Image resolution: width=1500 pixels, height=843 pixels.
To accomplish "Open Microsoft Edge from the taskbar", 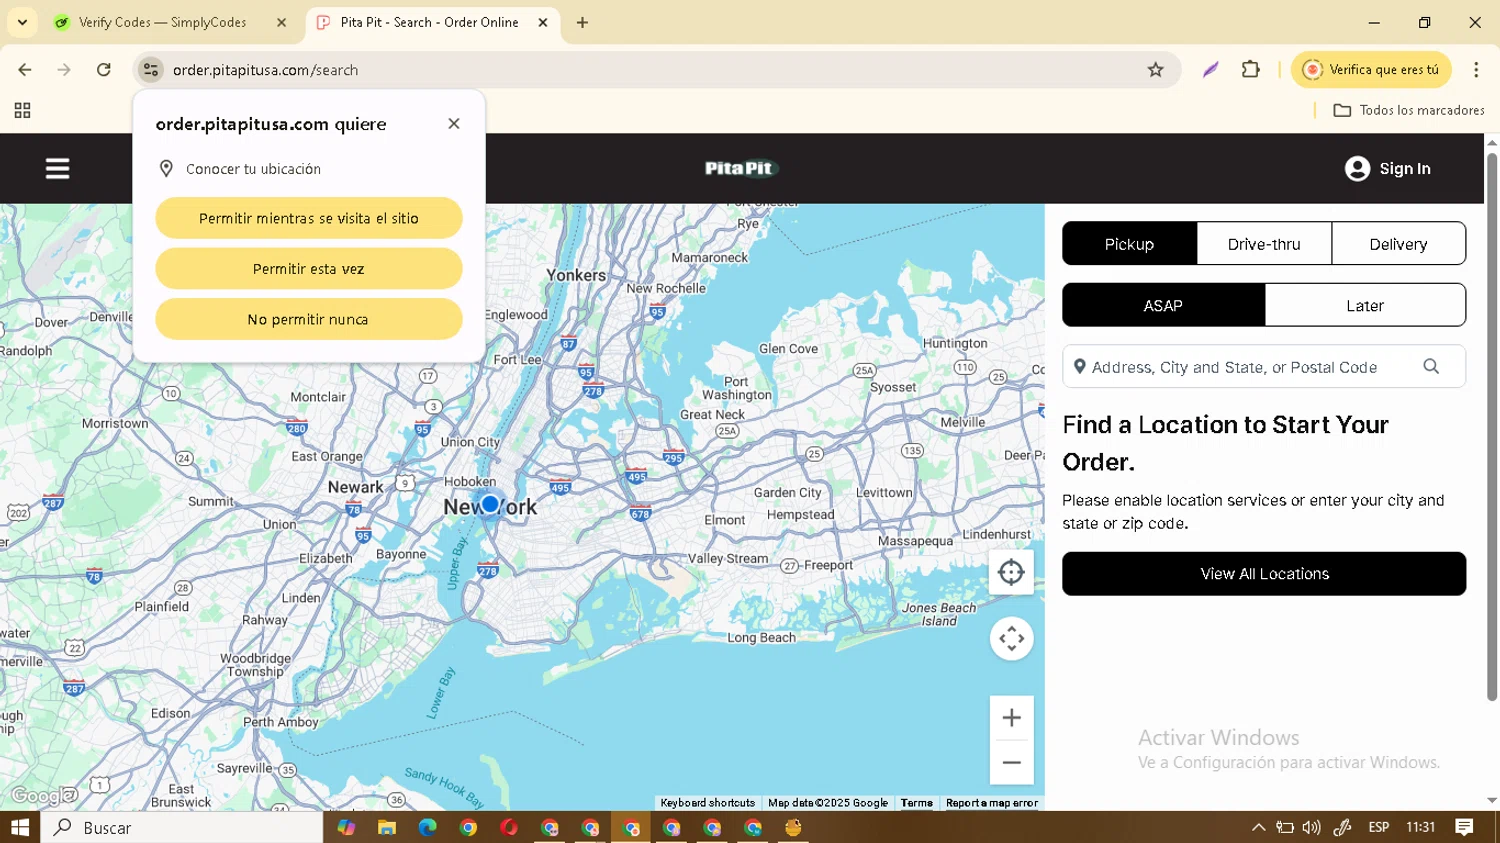I will pos(428,827).
